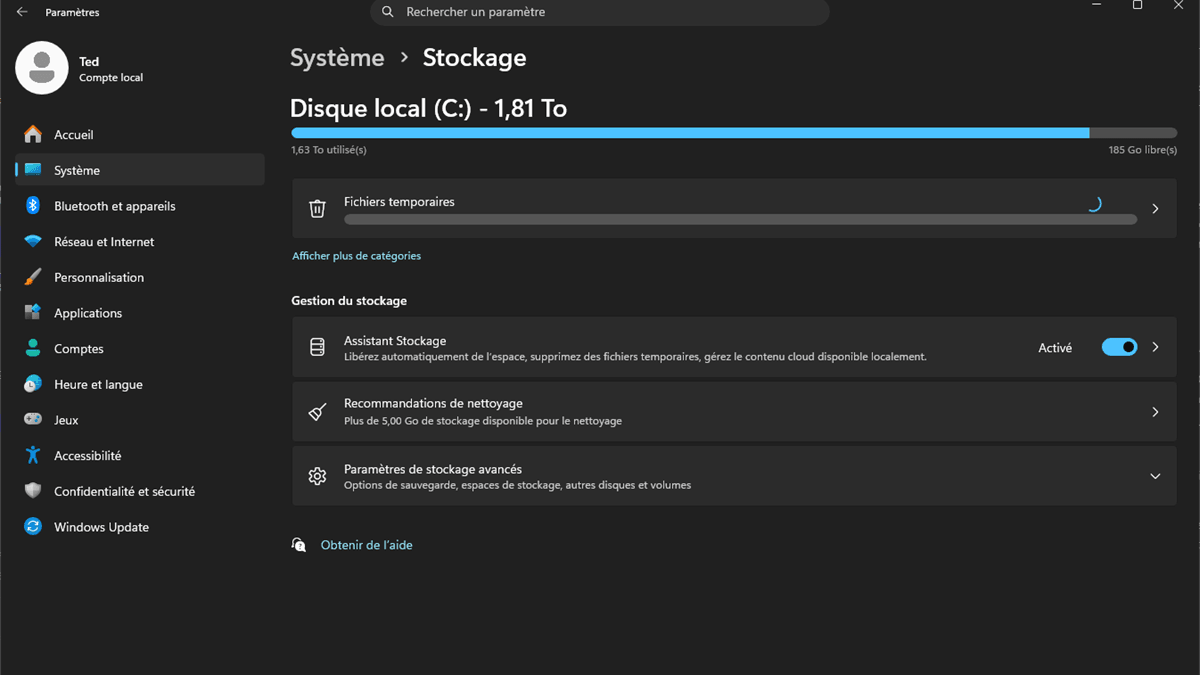Click the Rechercher un paramètre search field
This screenshot has width=1200, height=675.
click(600, 12)
